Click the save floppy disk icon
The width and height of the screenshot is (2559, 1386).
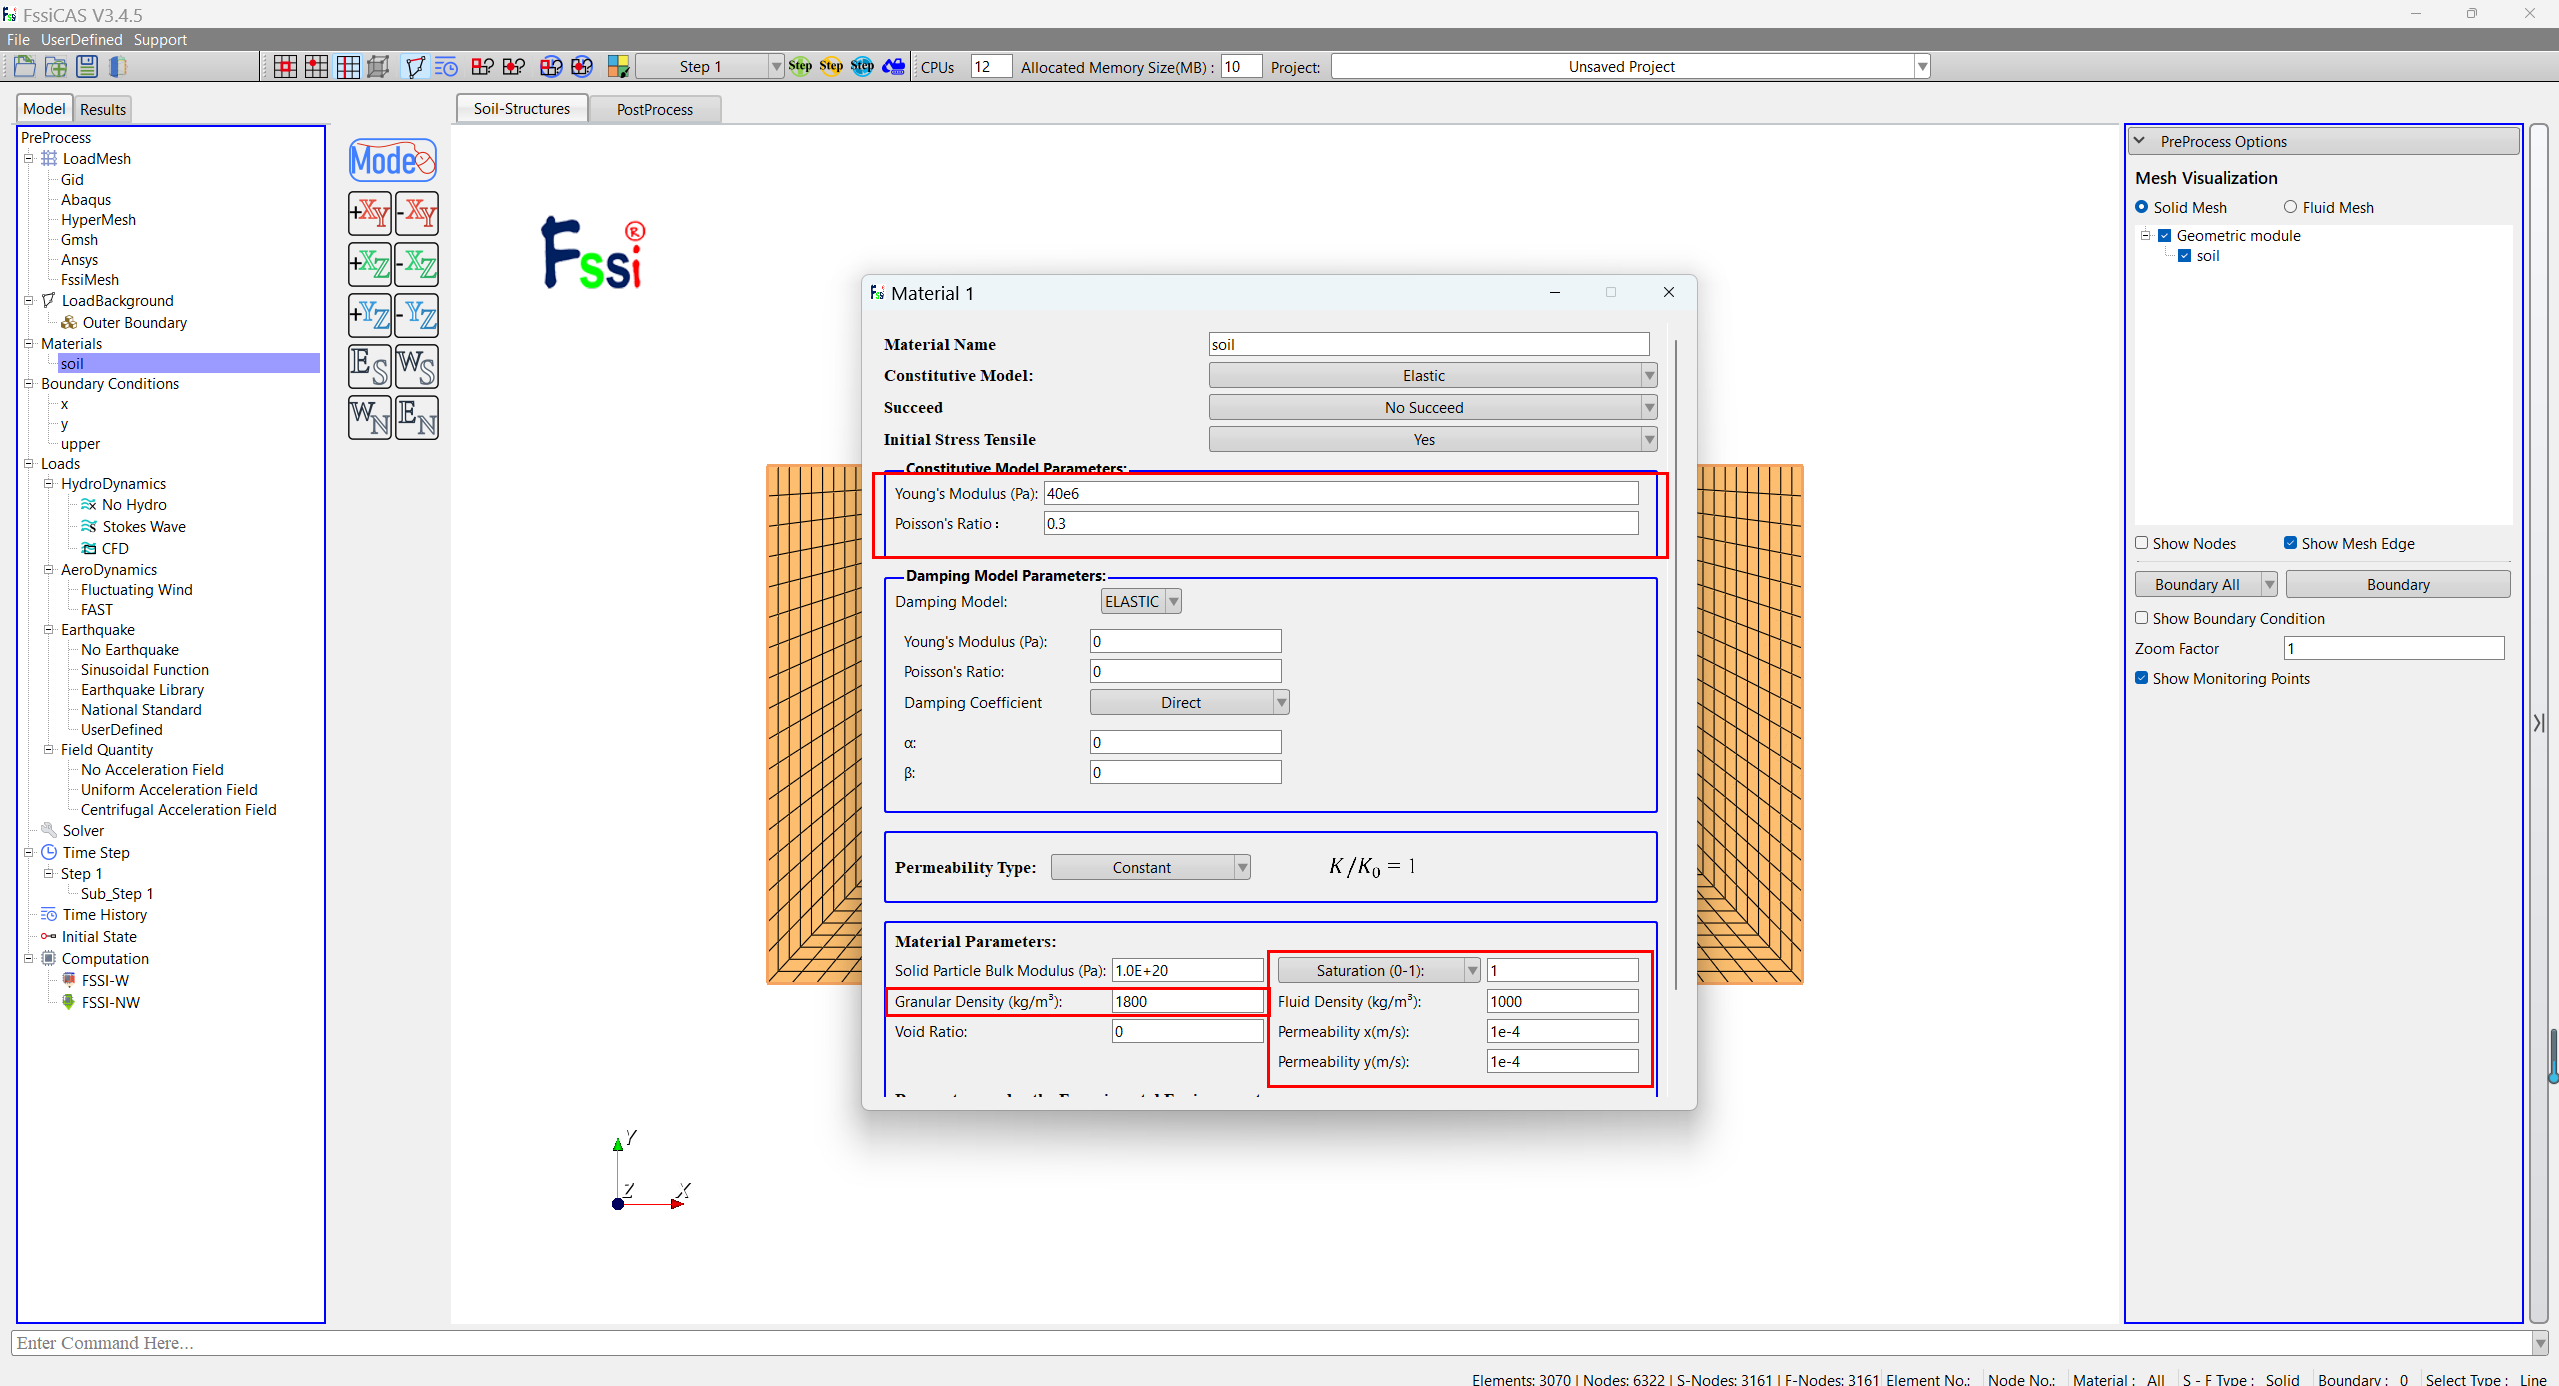[87, 67]
